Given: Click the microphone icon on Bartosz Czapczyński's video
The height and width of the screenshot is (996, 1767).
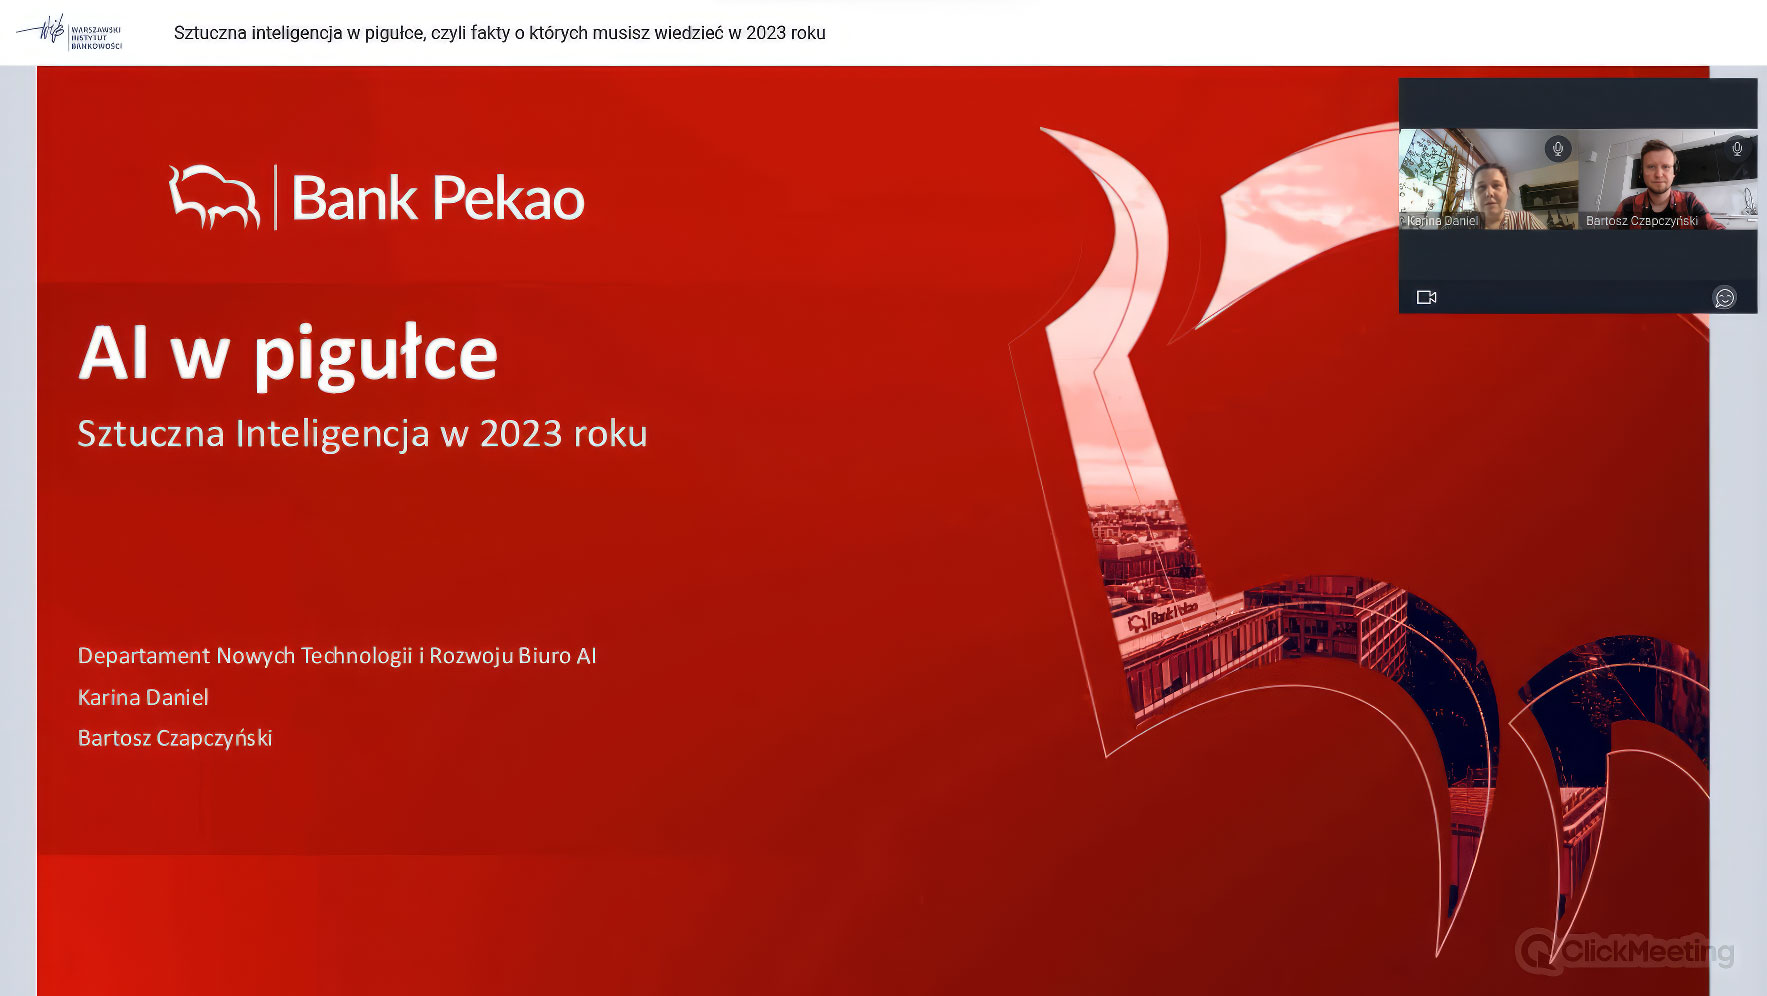Looking at the screenshot, I should [1737, 149].
